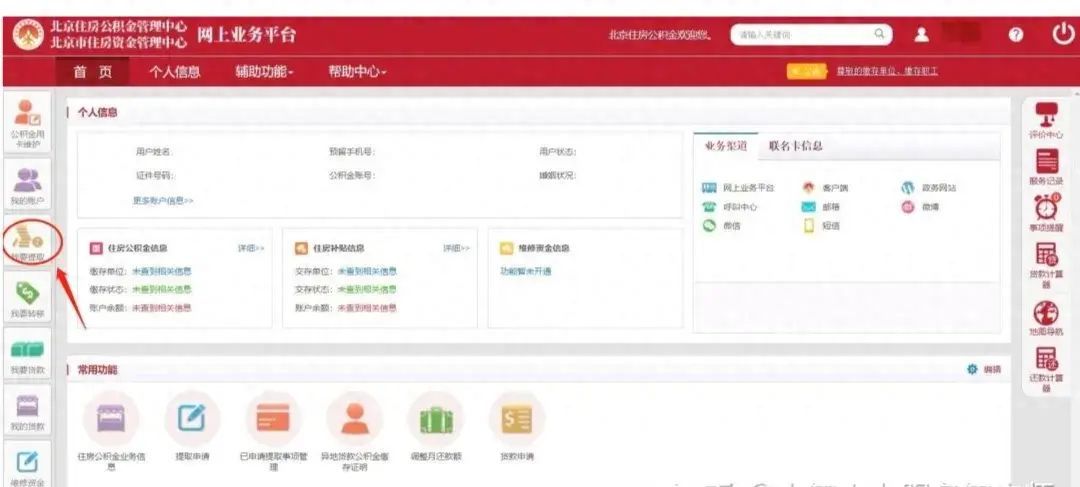Click 功能暂未开通 in 维修资金信息 card
Image resolution: width=1080 pixels, height=487 pixels.
pyautogui.click(x=526, y=271)
